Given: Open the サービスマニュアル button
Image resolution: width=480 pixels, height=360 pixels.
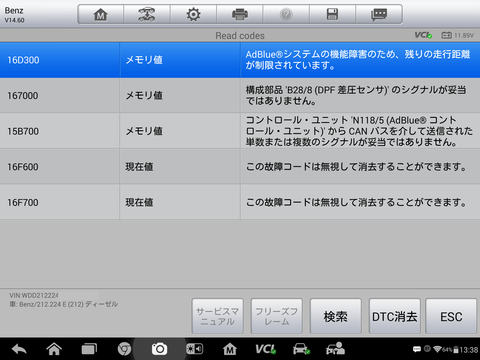Looking at the screenshot, I should pos(217,316).
